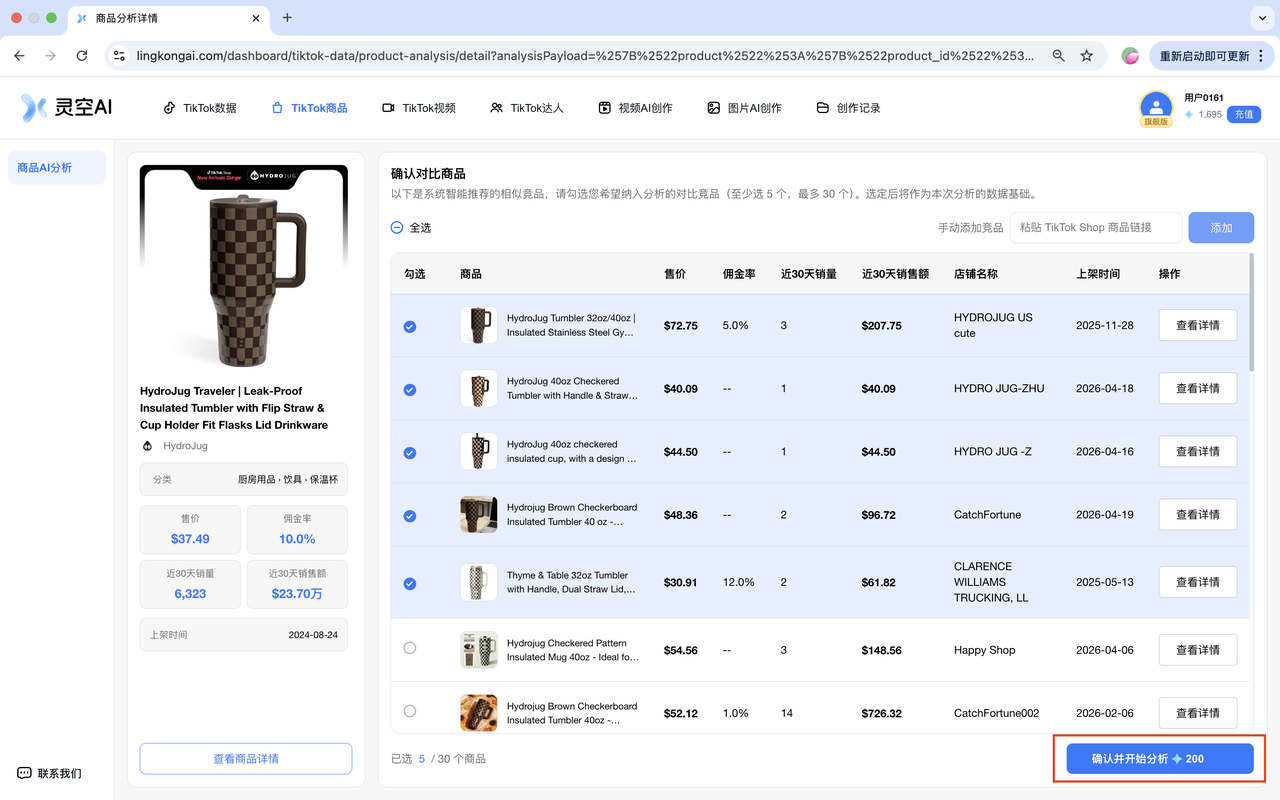This screenshot has height=800, width=1280.
Task: Click the 1,695 credits balance
Action: [x=1210, y=115]
